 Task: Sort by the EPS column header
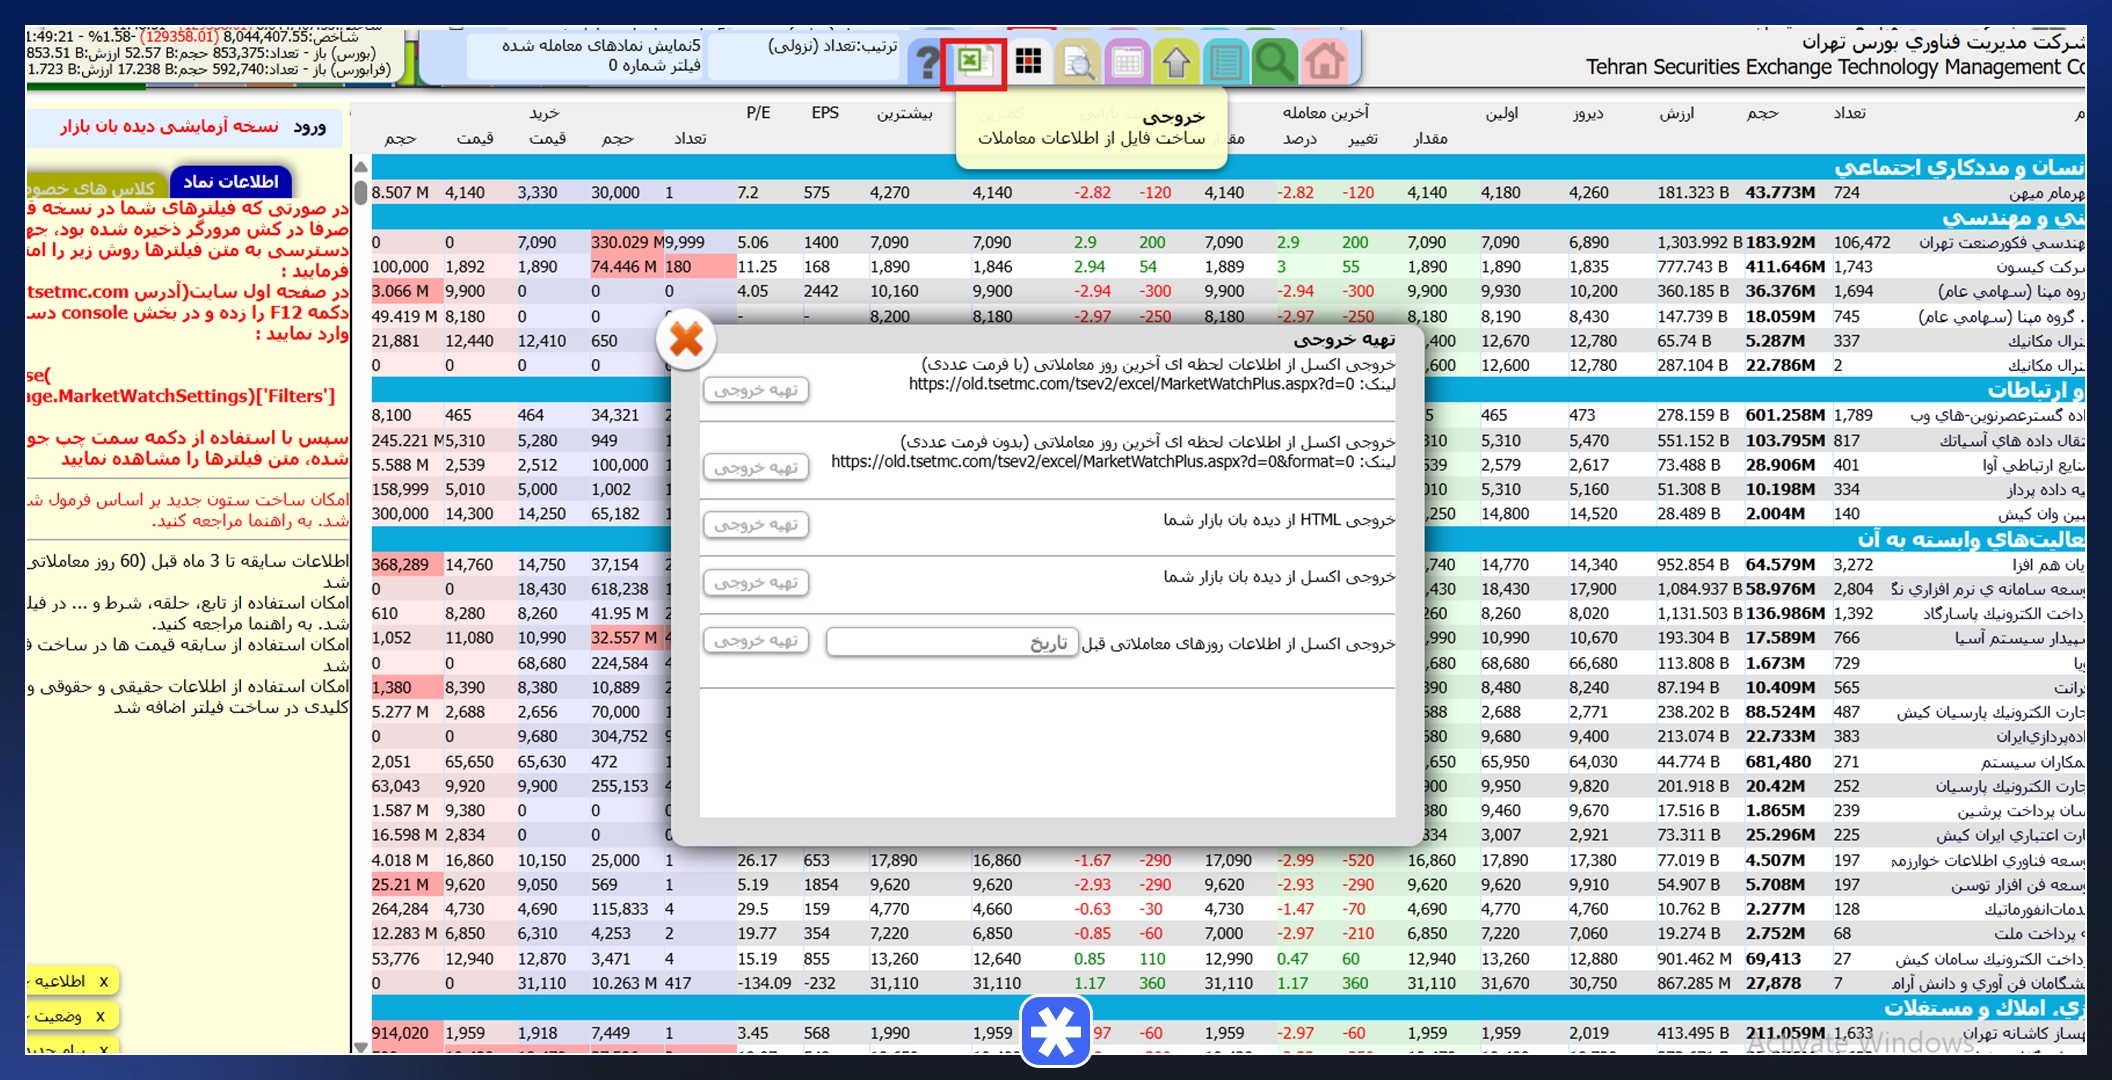click(825, 113)
